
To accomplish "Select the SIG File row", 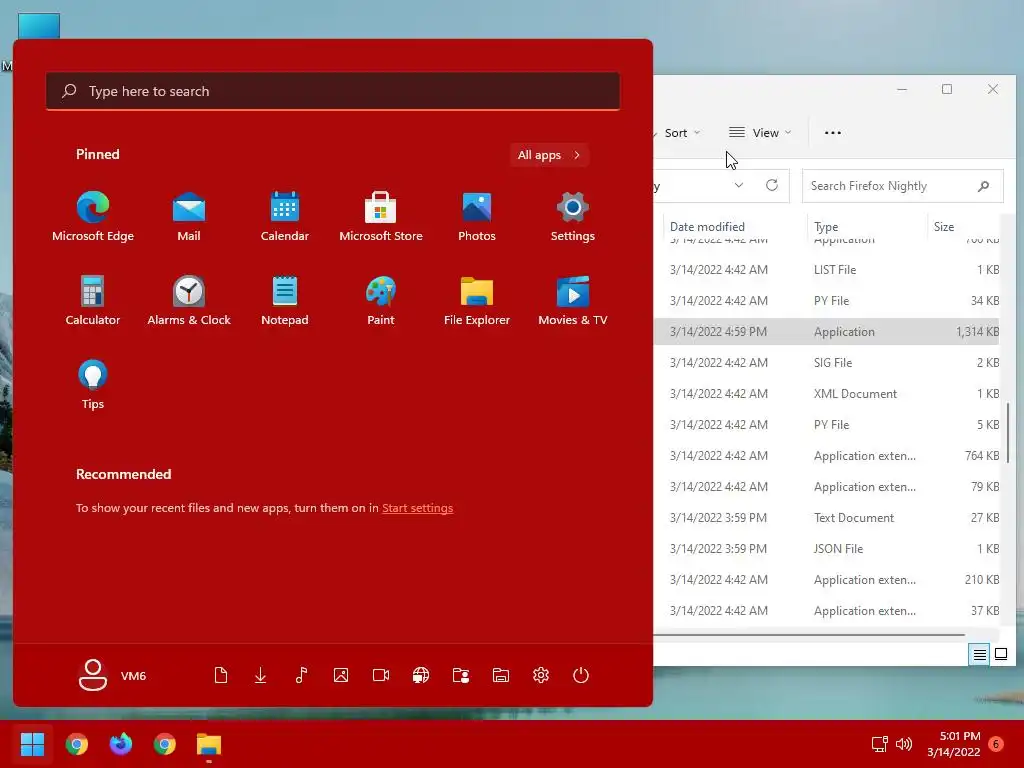I will pos(827,362).
